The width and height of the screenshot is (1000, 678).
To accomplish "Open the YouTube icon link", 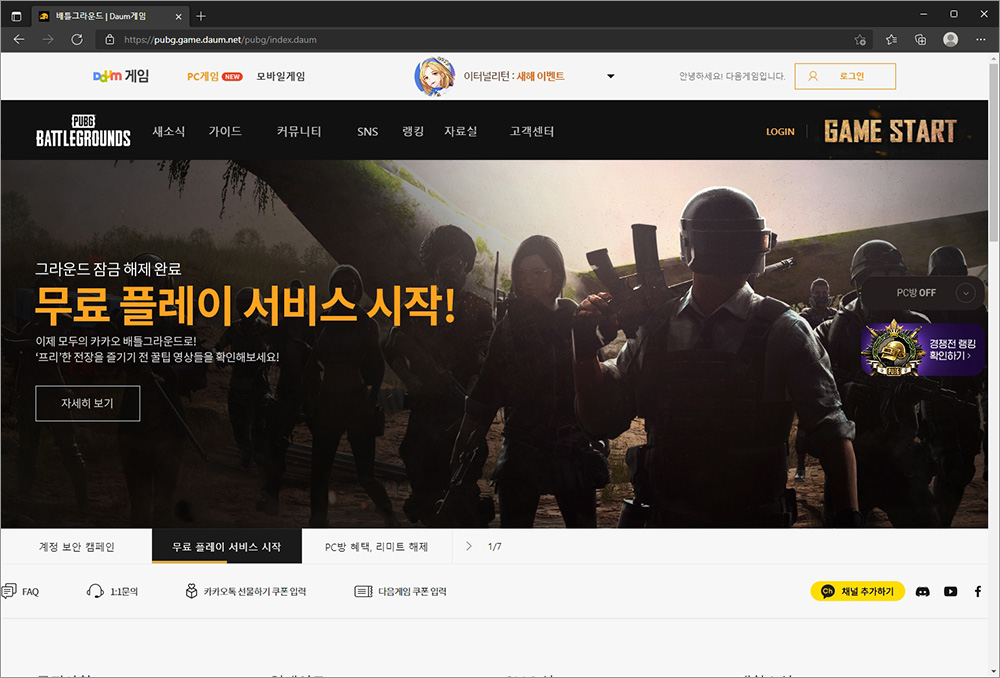I will (x=950, y=591).
